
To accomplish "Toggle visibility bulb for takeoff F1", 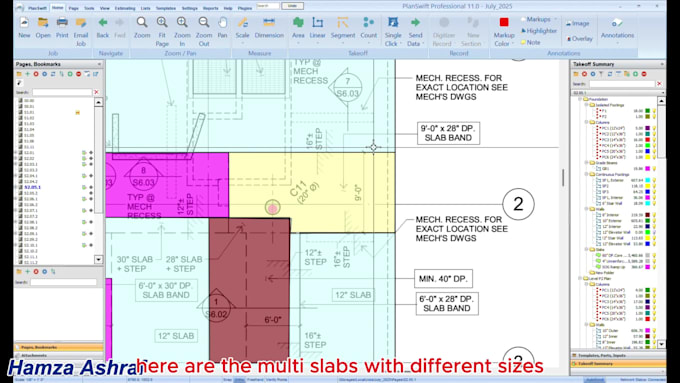I will coord(654,111).
